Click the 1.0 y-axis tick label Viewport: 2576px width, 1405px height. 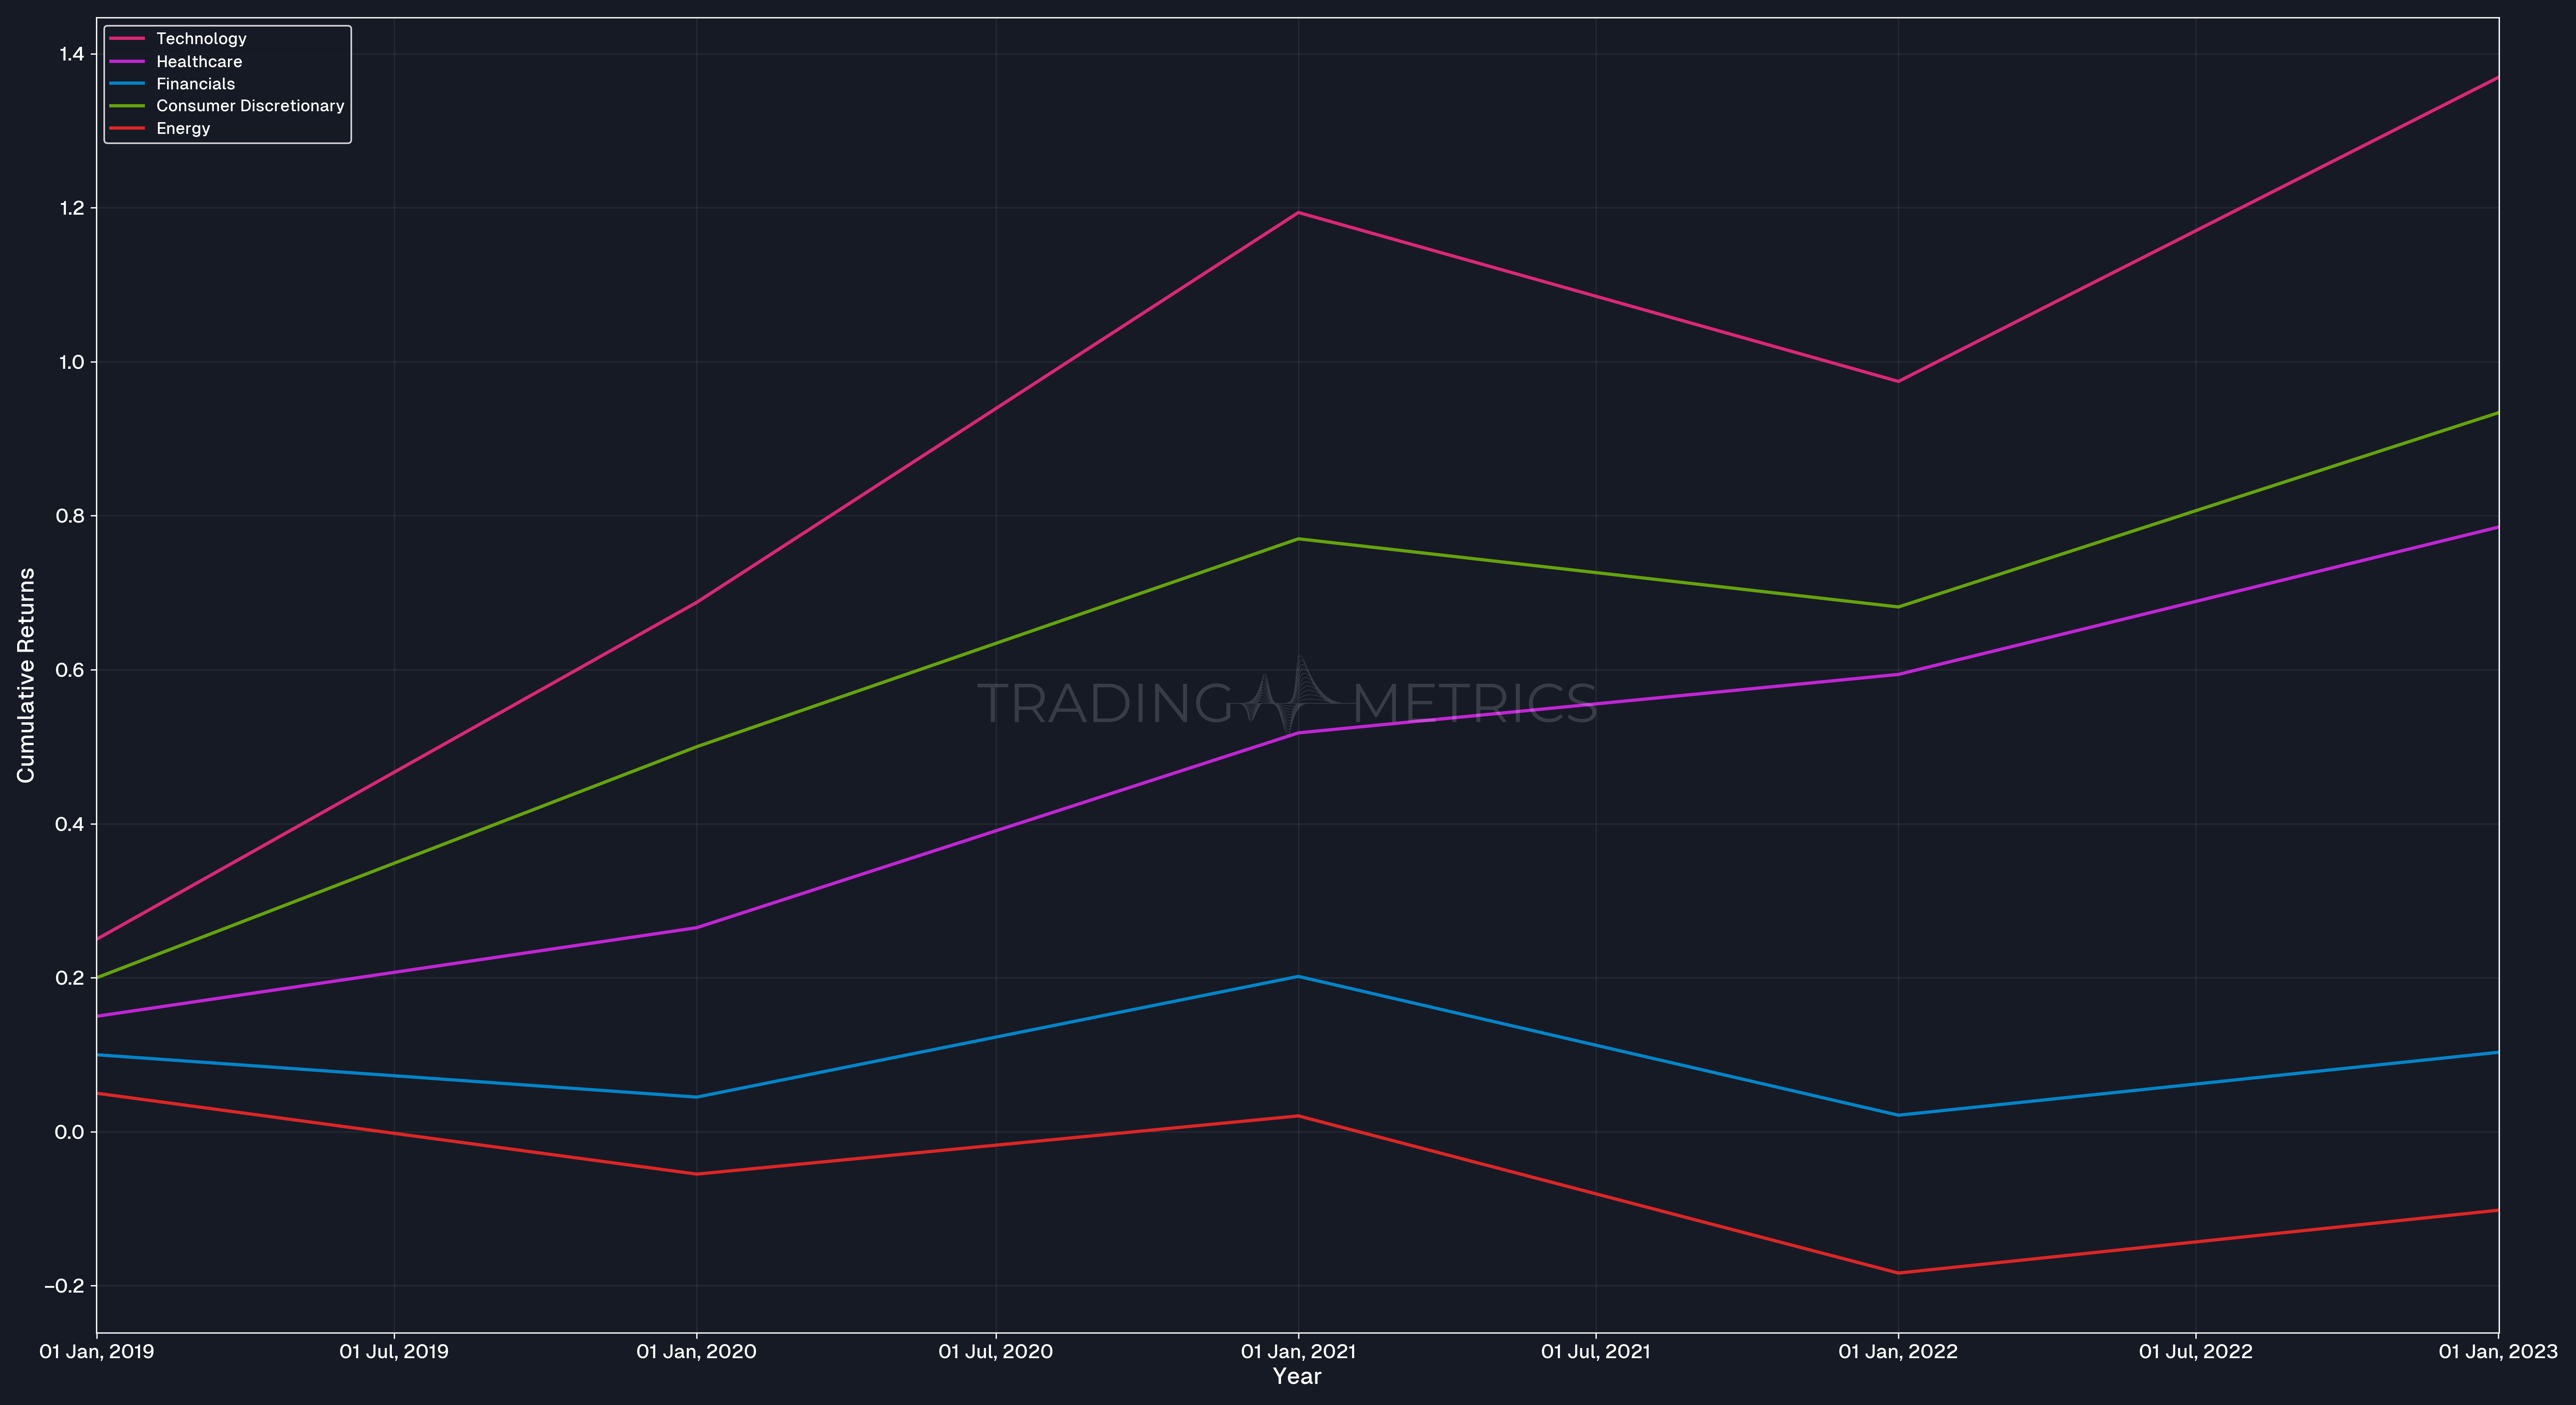tap(71, 362)
